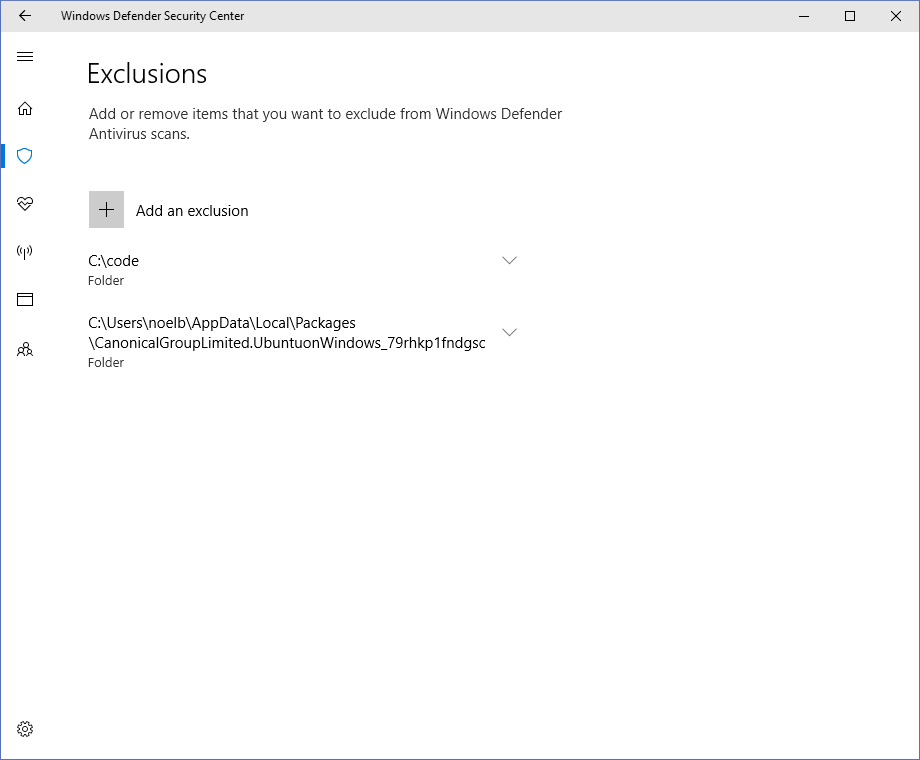Close the Windows Defender Security Center window
920x760 pixels.
tap(895, 16)
